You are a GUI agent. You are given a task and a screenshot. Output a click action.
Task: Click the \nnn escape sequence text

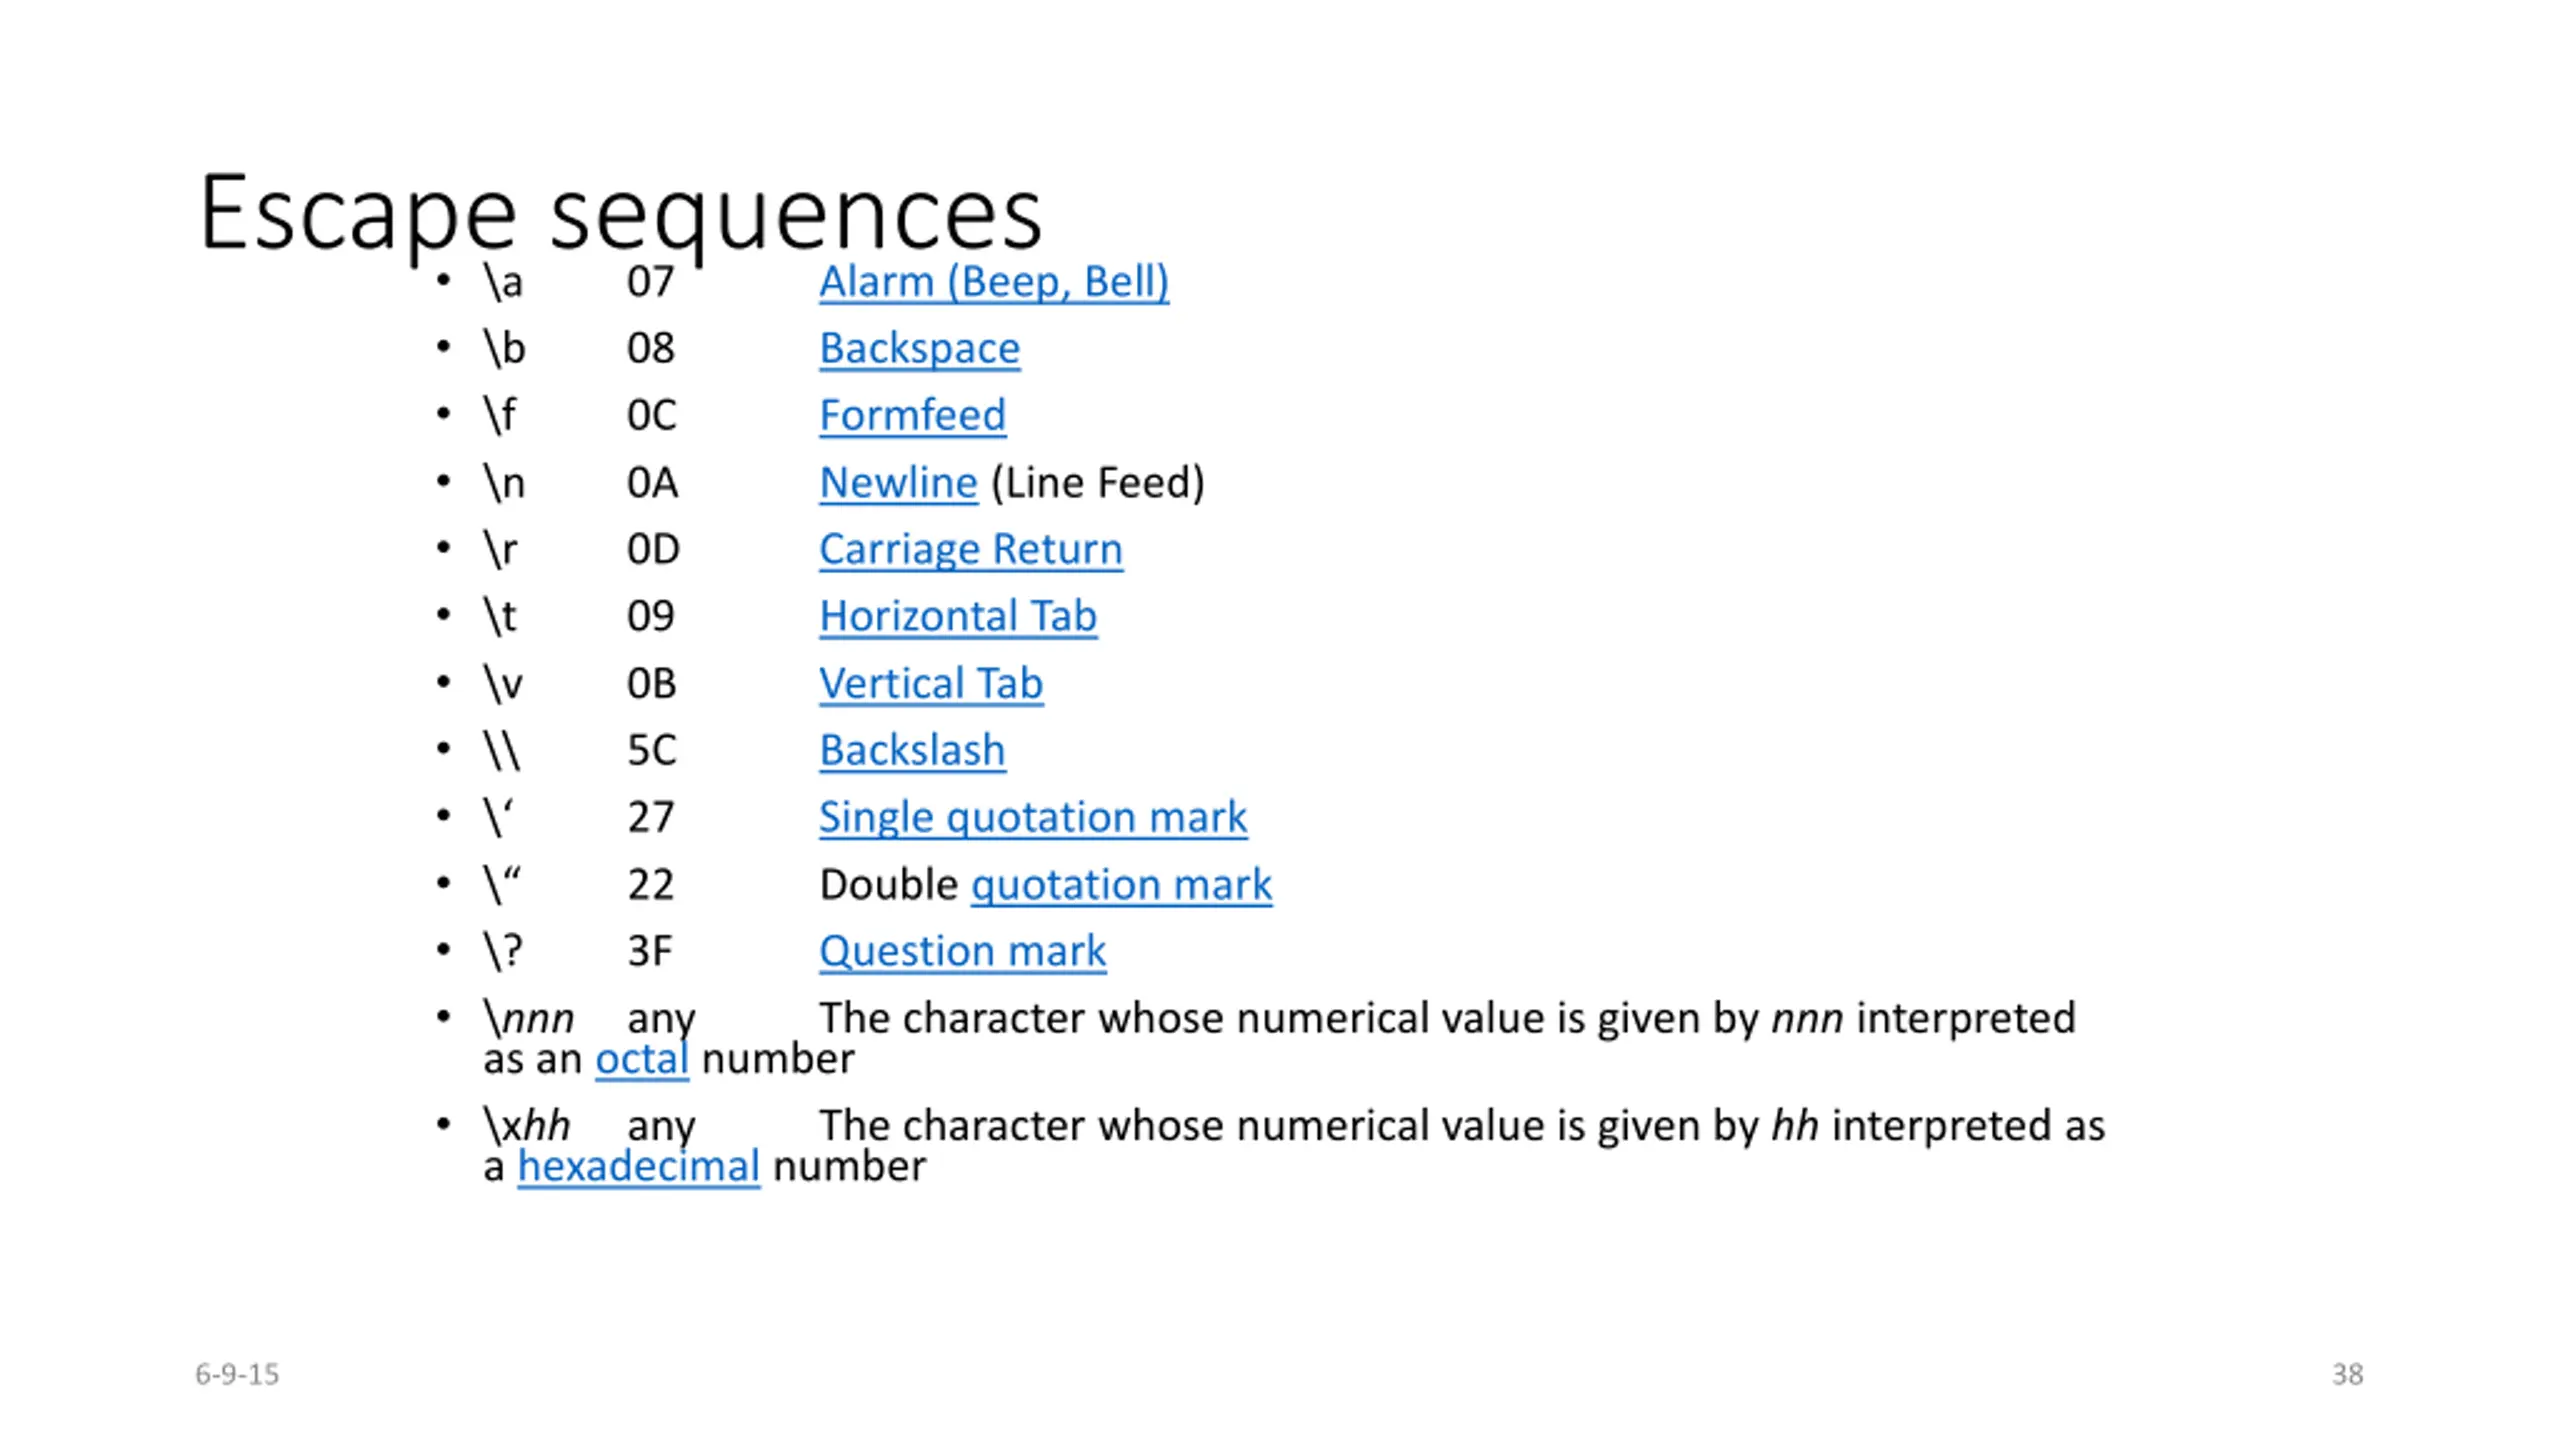[x=528, y=1019]
